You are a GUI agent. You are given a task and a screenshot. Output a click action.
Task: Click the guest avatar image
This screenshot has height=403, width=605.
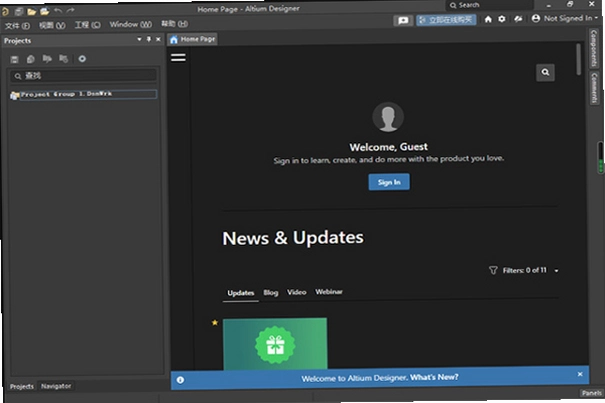388,117
